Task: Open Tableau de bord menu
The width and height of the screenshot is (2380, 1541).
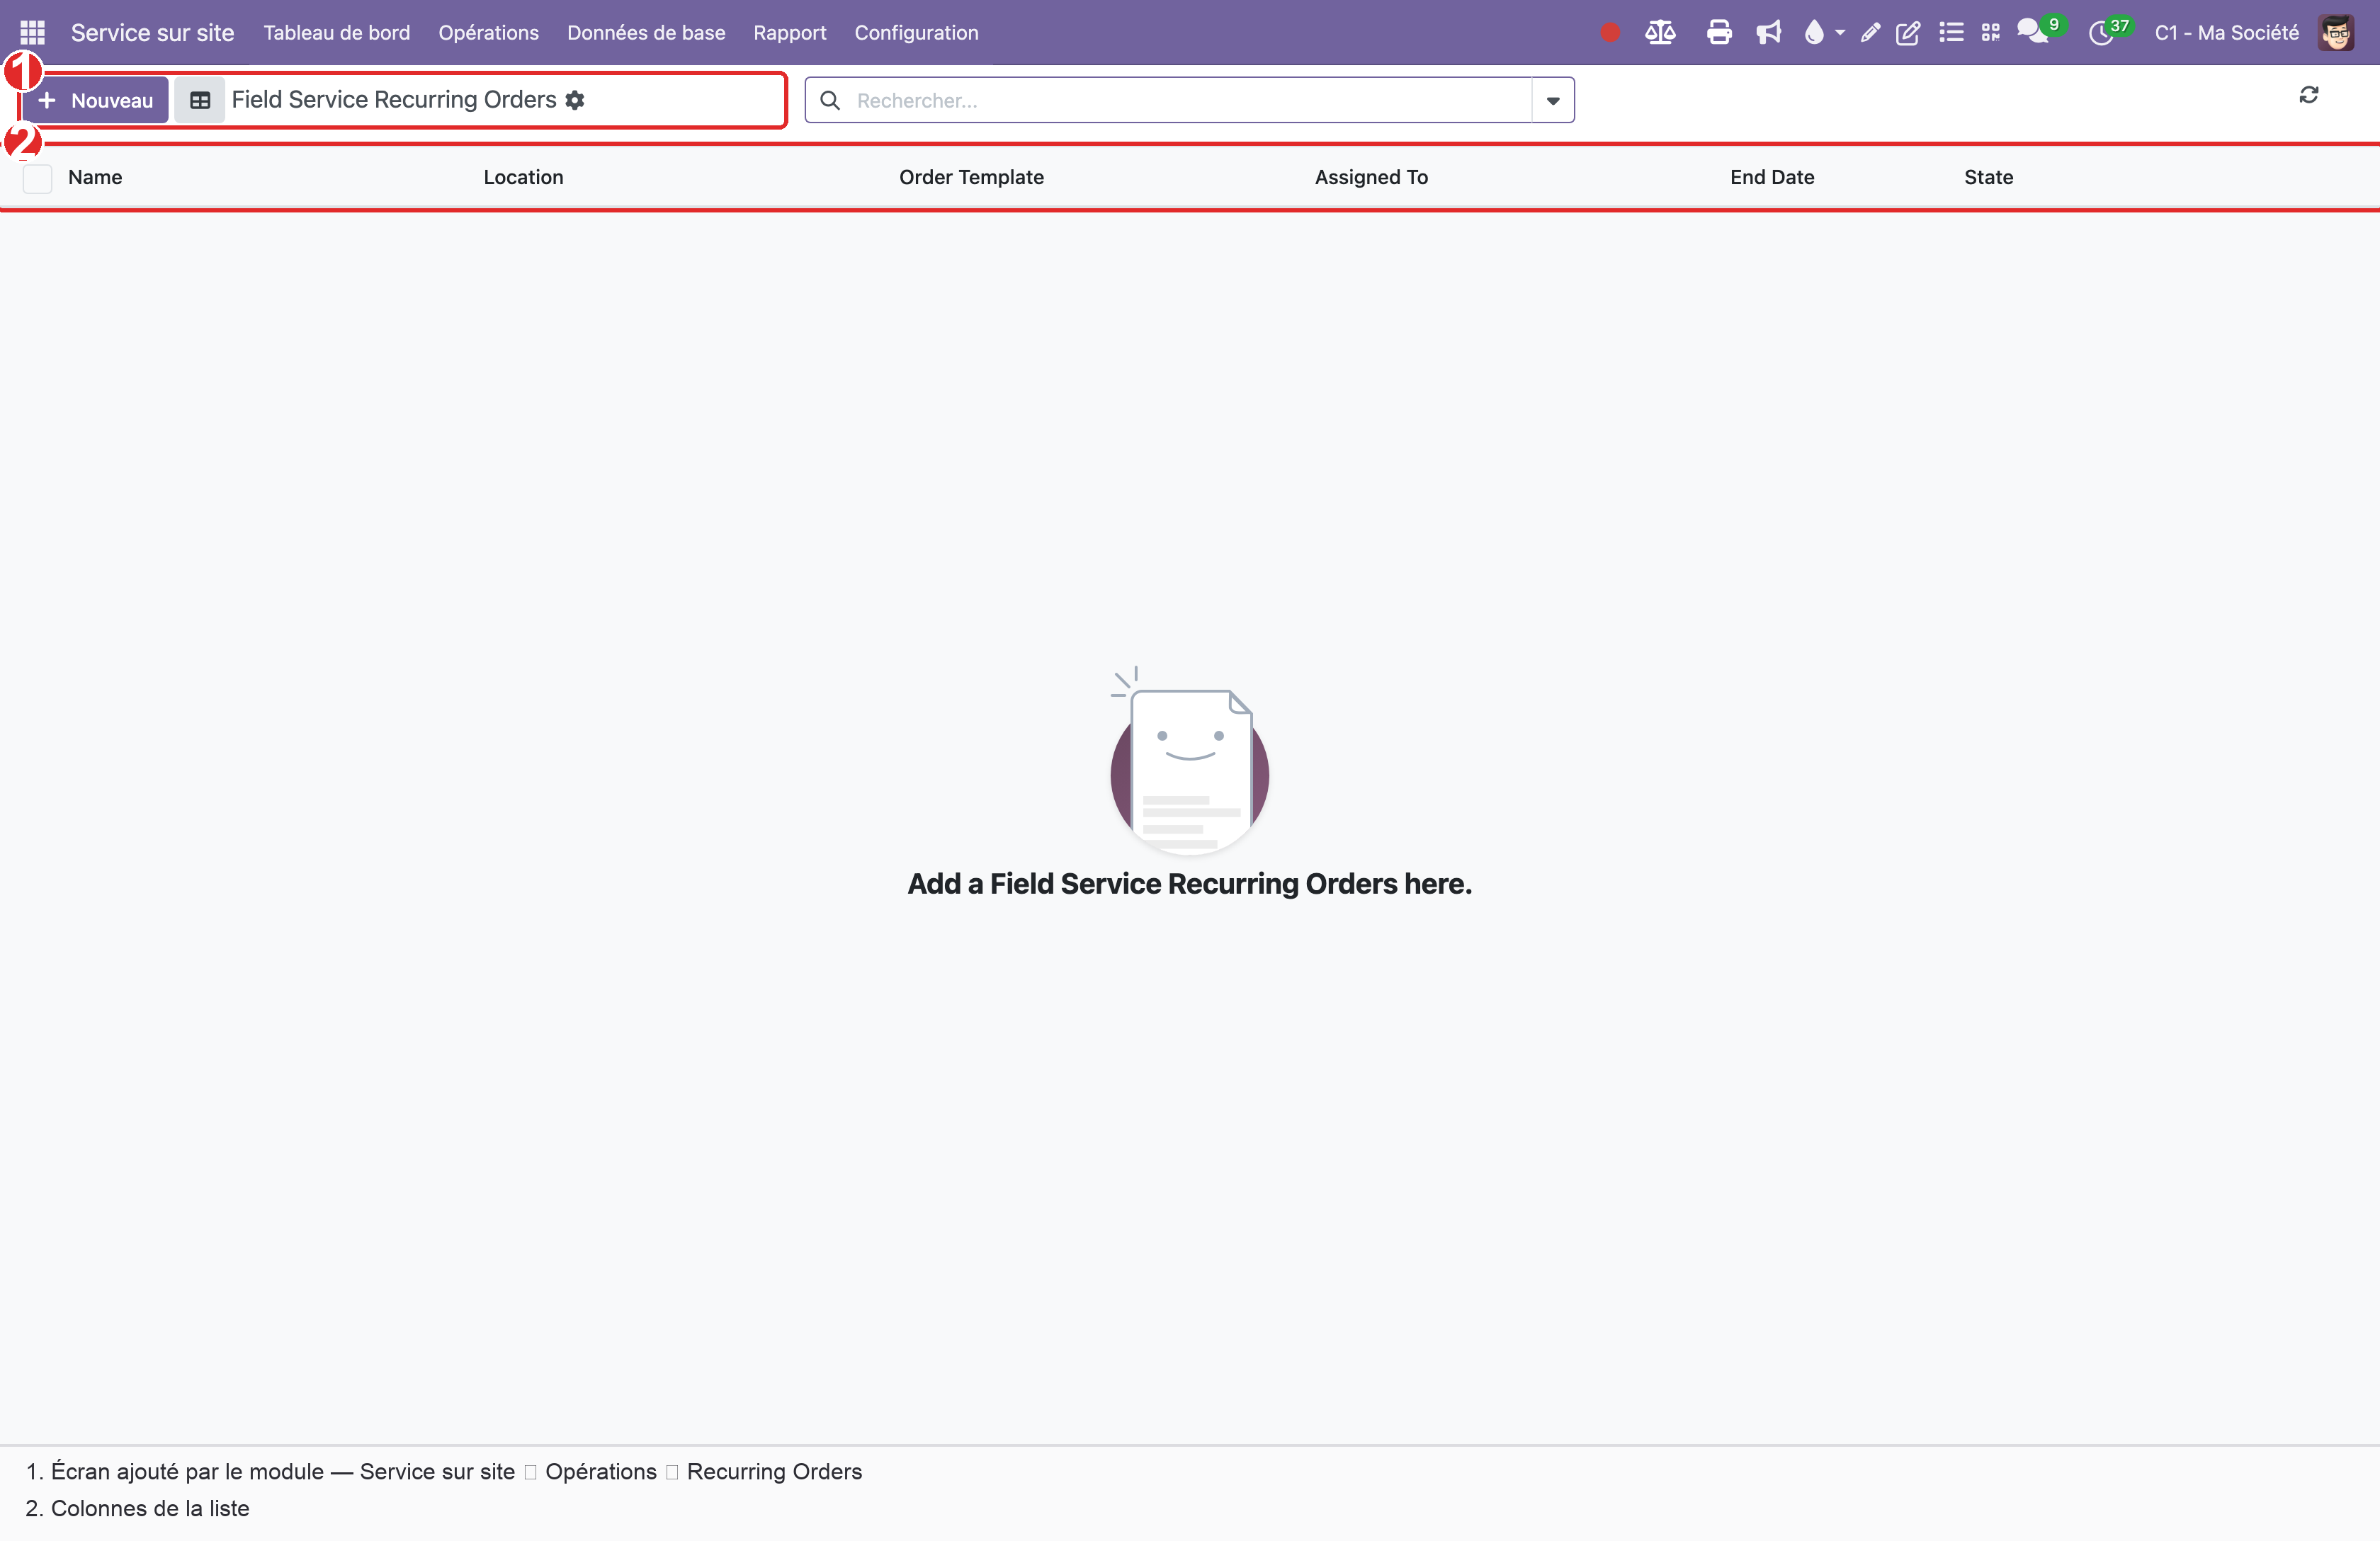Action: [337, 33]
